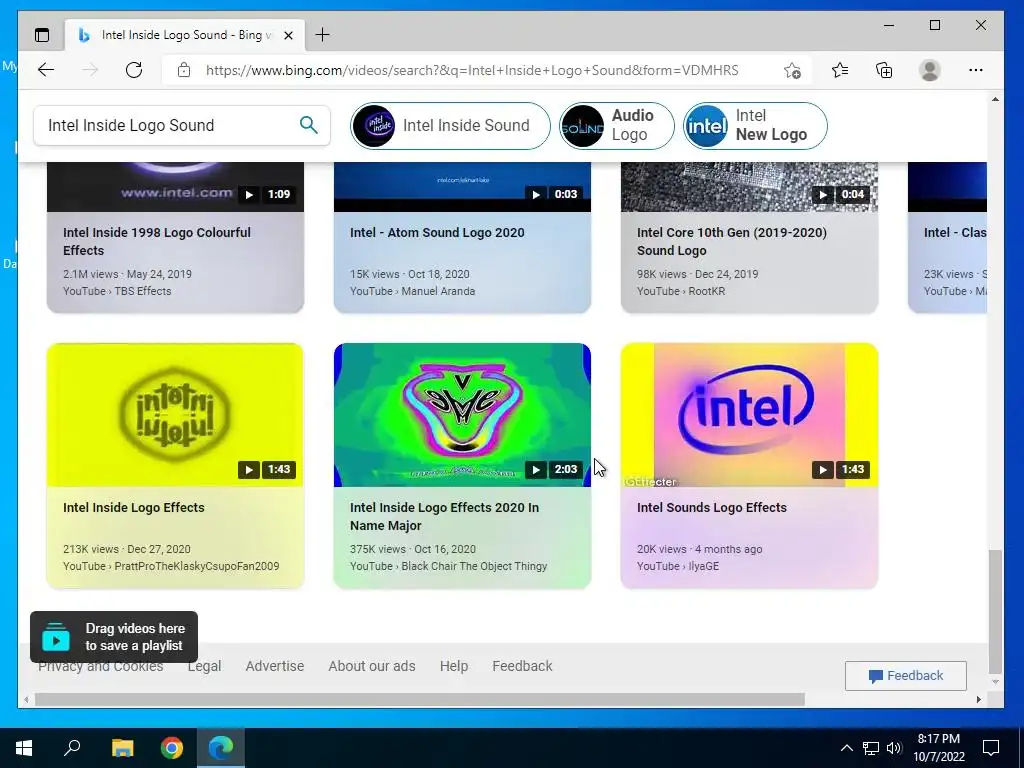View site info lock icon

click(x=184, y=70)
